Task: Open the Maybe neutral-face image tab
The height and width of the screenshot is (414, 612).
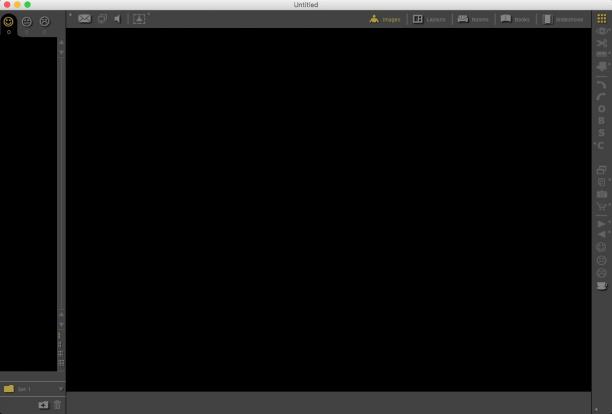Action: tap(27, 21)
